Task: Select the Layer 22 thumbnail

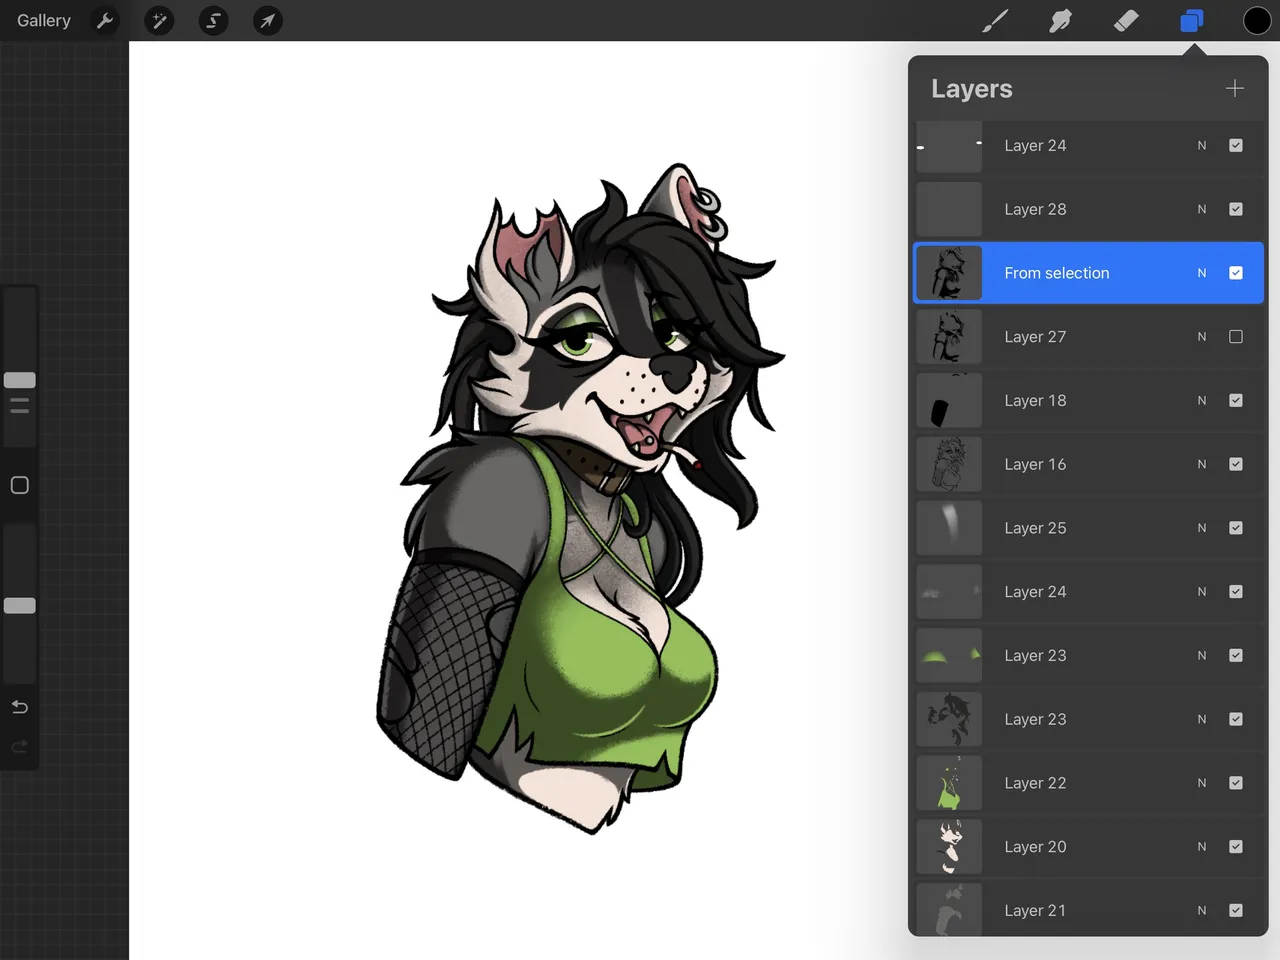Action: (x=949, y=783)
